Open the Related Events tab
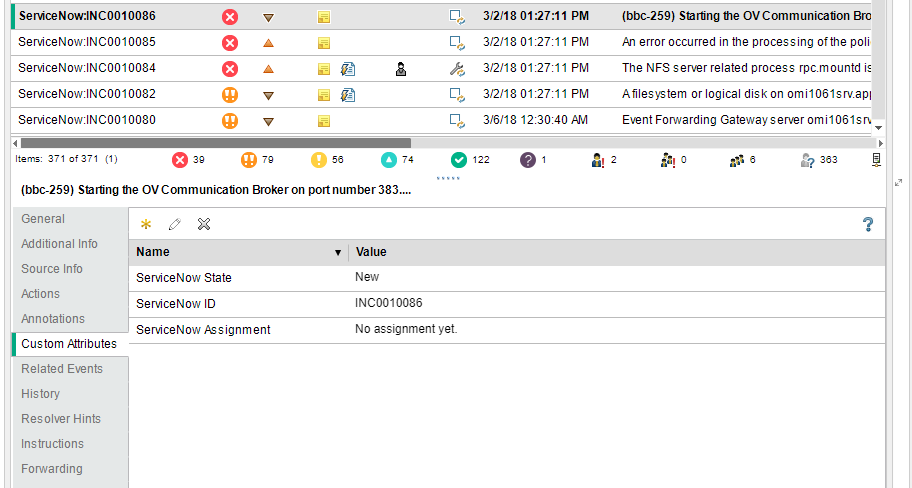The height and width of the screenshot is (488, 912). point(62,369)
